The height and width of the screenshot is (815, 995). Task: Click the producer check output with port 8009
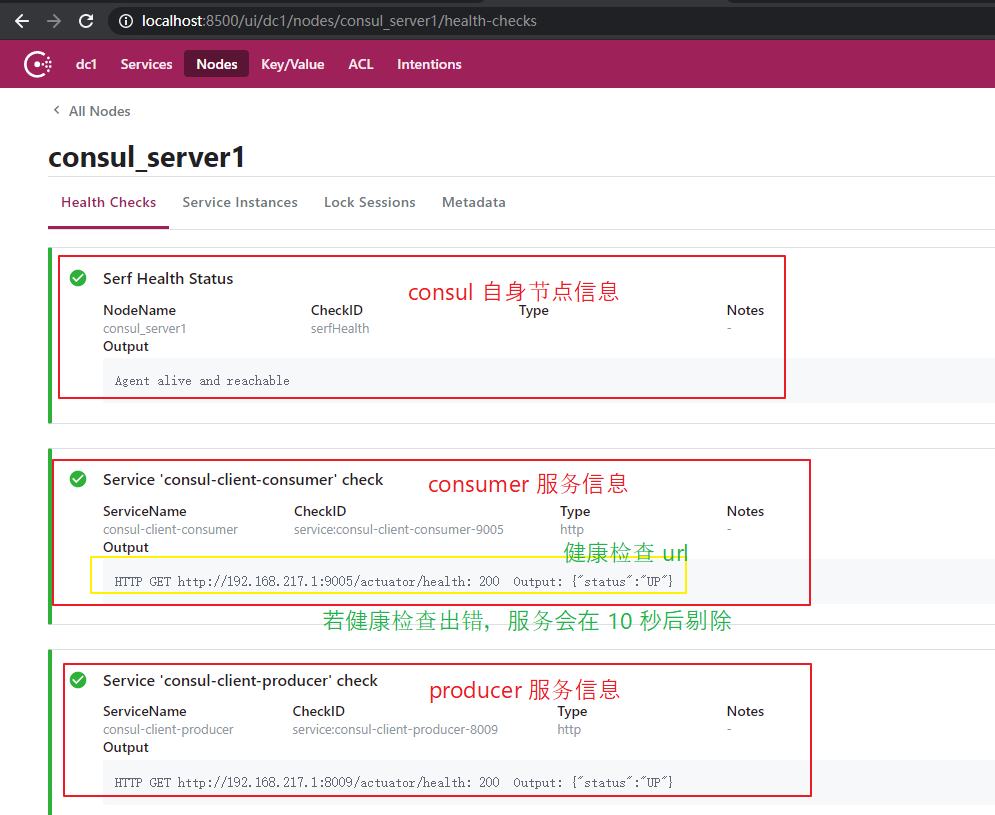click(393, 783)
